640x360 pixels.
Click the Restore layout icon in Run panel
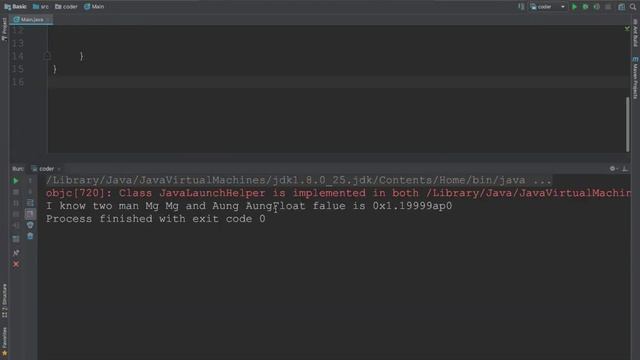pyautogui.click(x=16, y=239)
